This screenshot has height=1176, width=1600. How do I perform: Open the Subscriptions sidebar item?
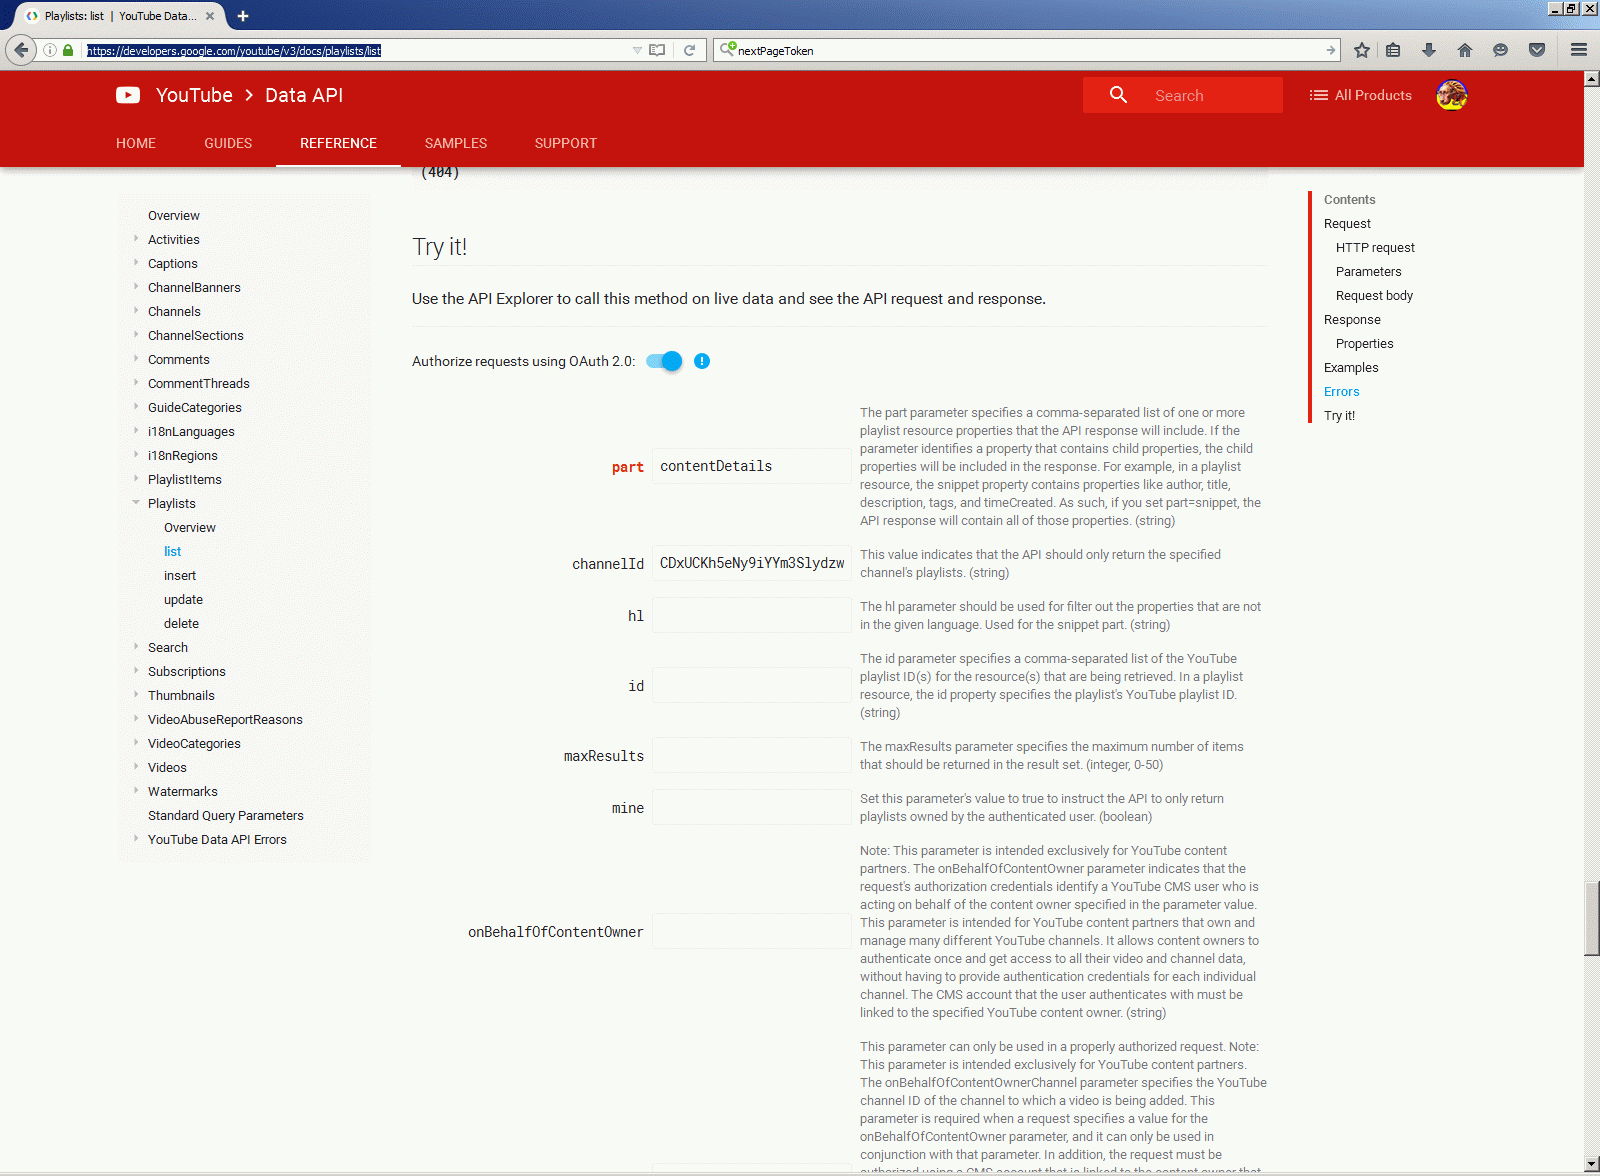pyautogui.click(x=187, y=671)
